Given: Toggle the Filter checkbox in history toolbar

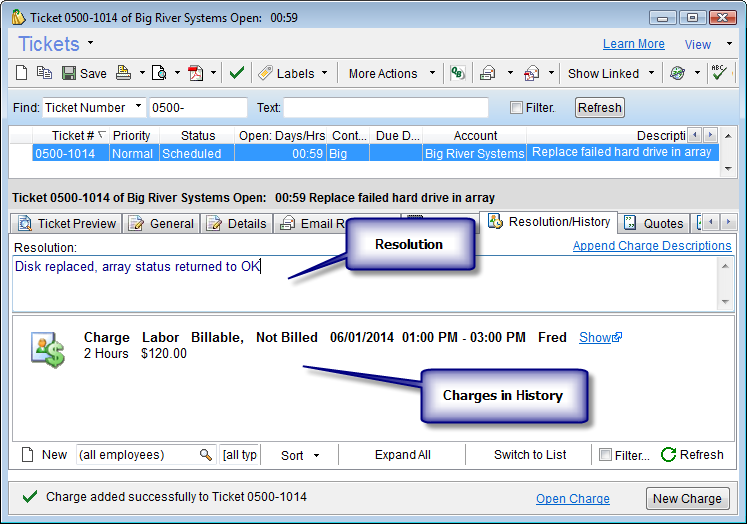Looking at the screenshot, I should [605, 455].
